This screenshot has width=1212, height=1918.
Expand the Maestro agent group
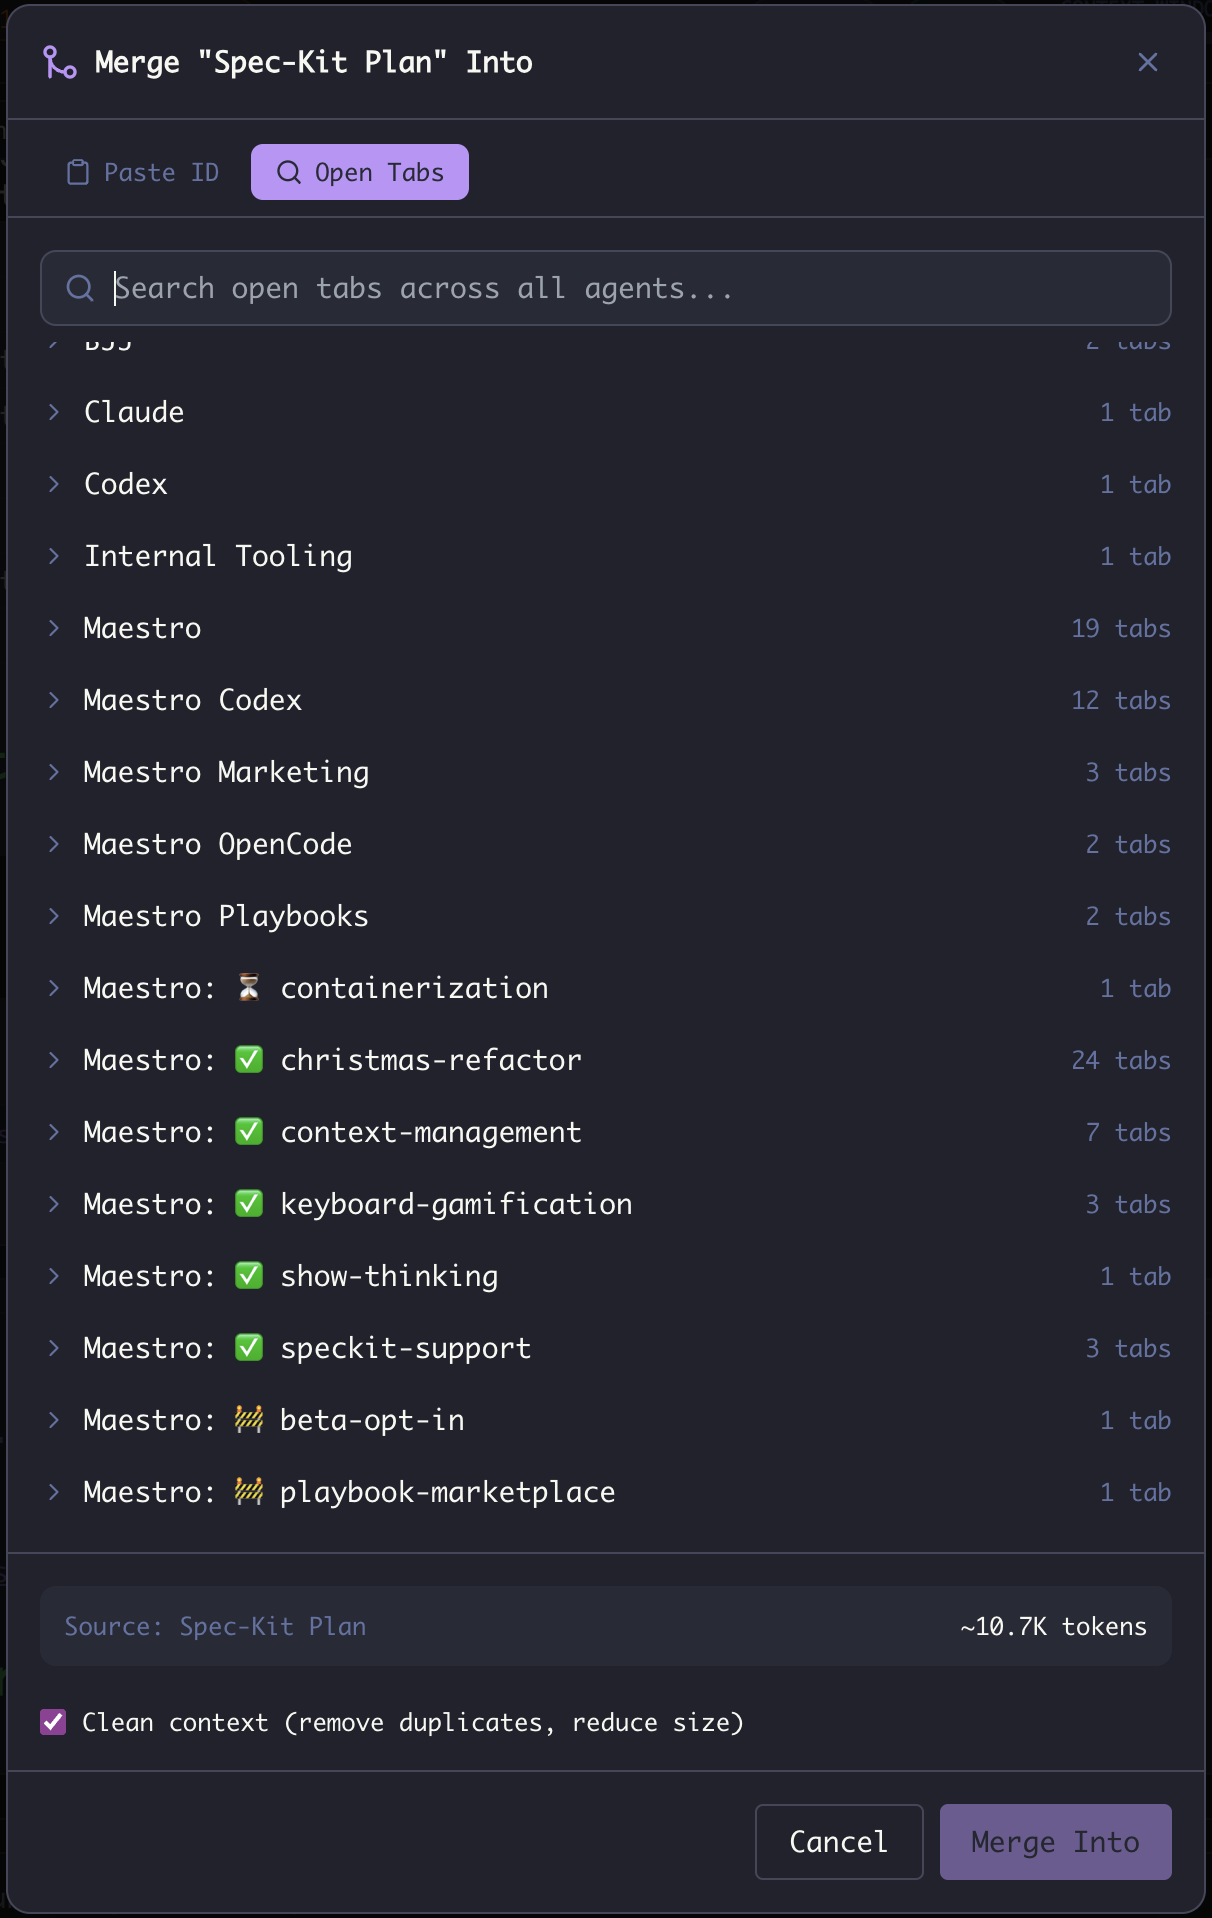tap(54, 628)
